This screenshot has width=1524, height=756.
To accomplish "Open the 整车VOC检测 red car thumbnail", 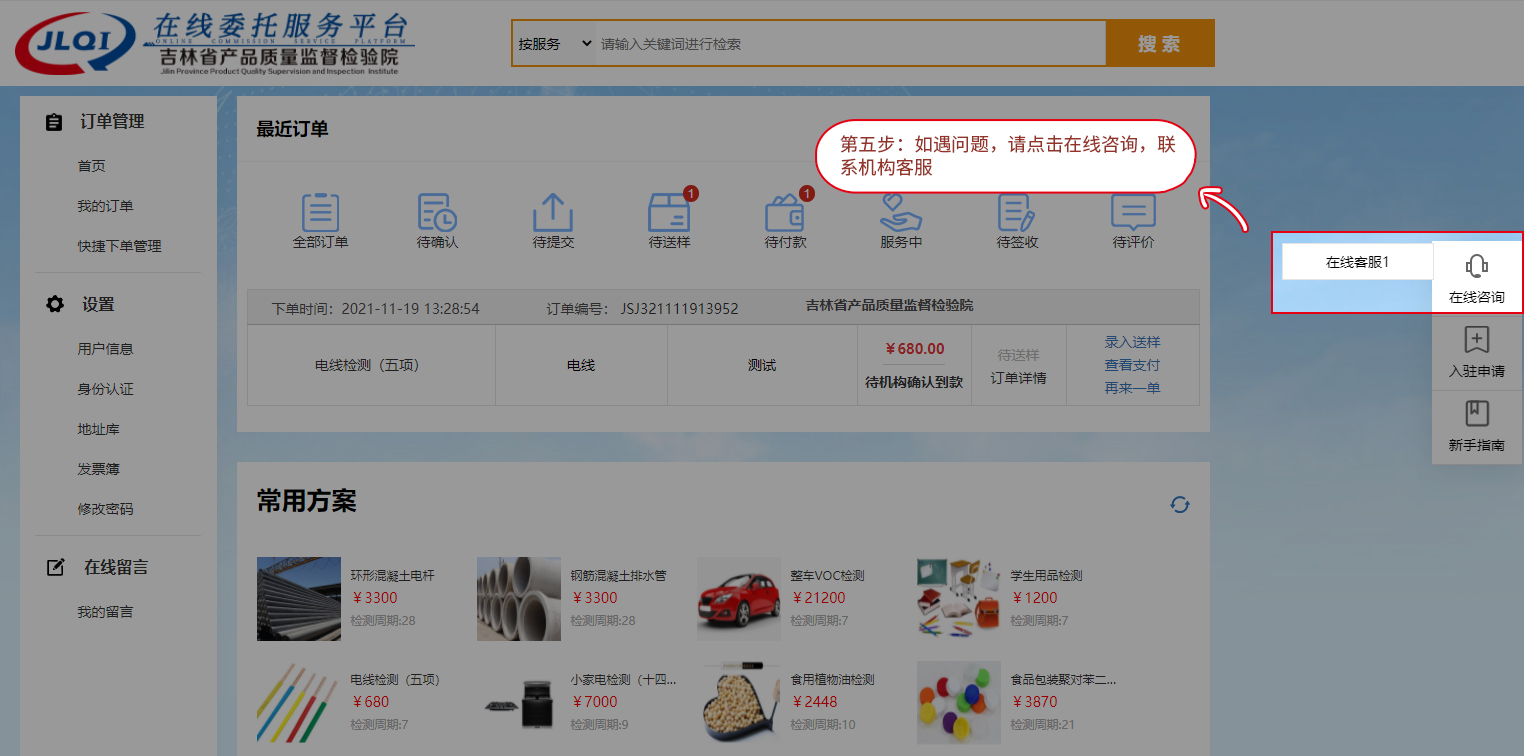I will click(x=738, y=599).
